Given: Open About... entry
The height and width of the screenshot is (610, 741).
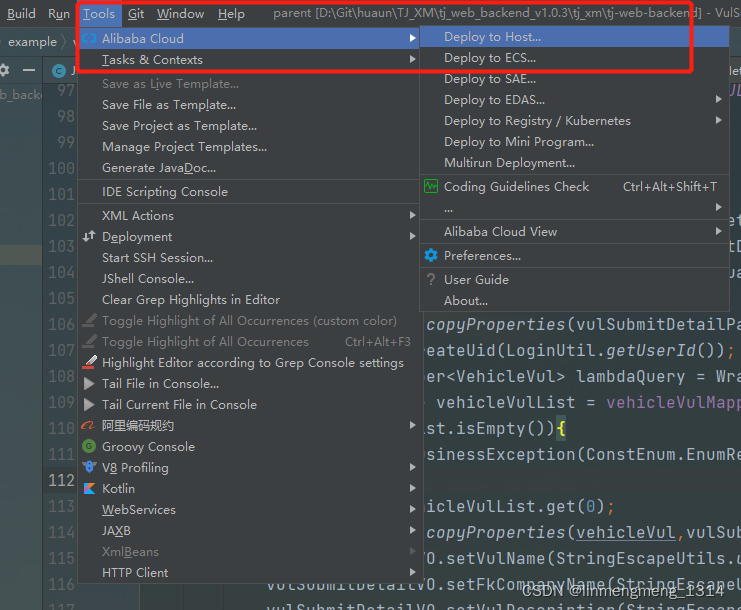Looking at the screenshot, I should 574,301.
